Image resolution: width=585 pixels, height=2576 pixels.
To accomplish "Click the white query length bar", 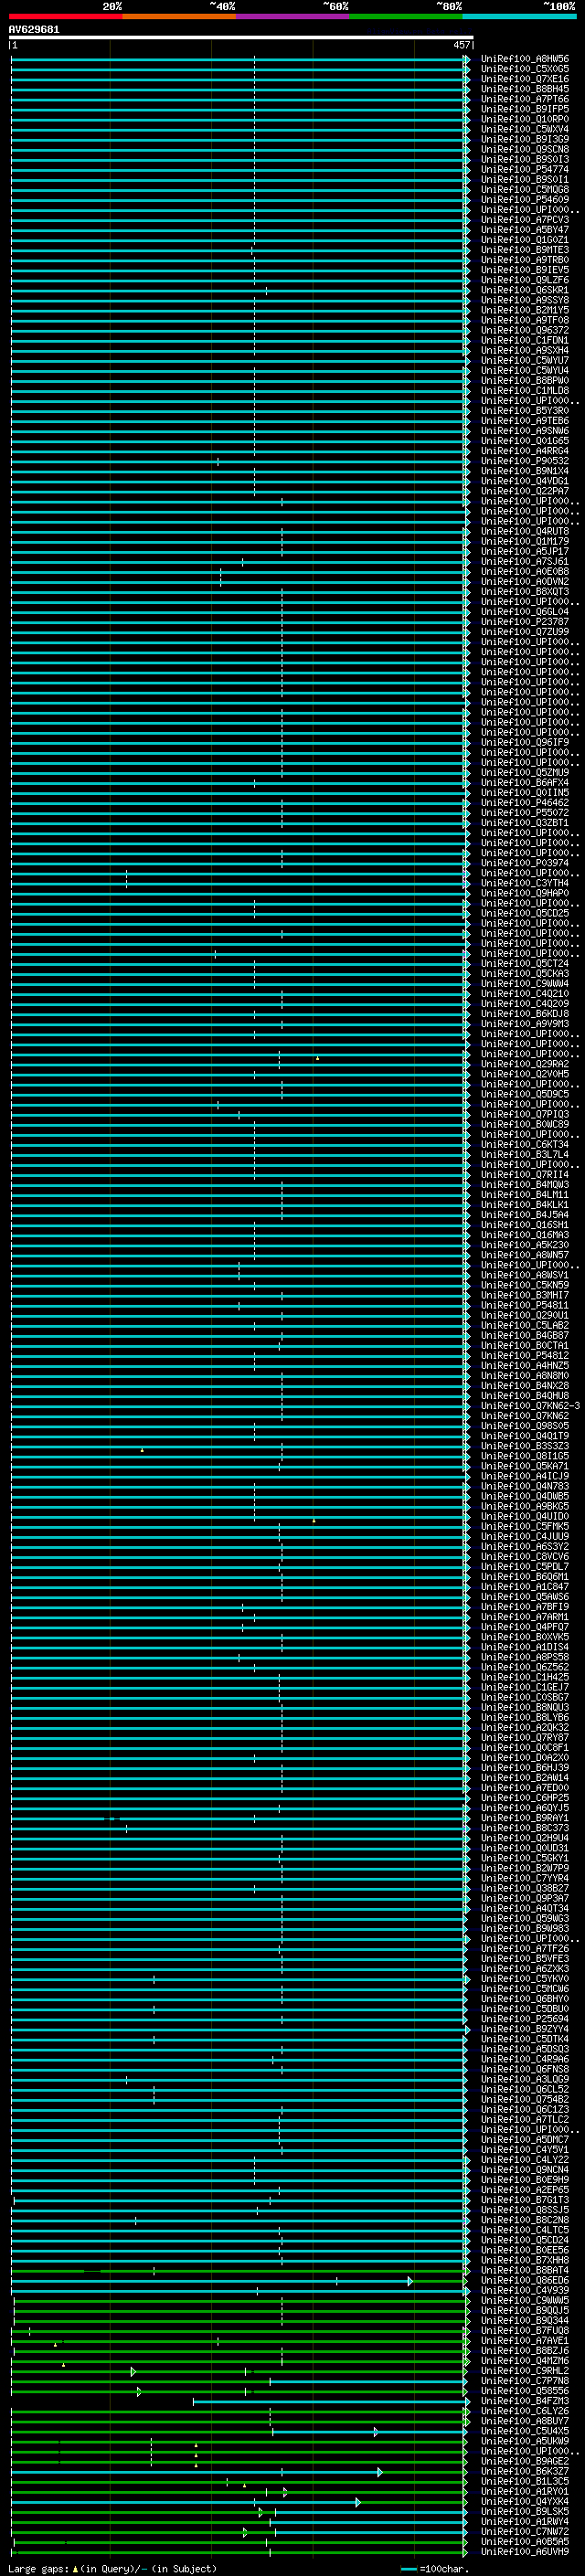I will 241,37.
